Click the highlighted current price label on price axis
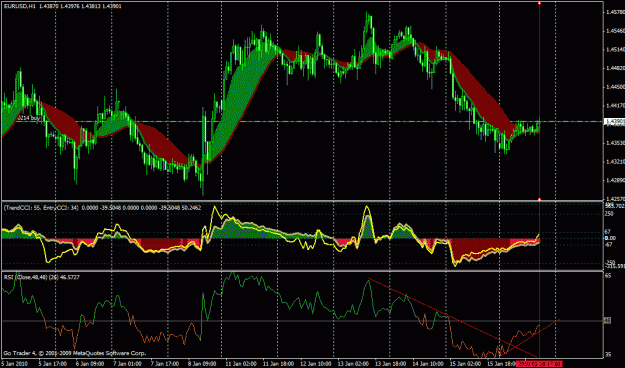Viewport: 625px width, 368px height. tap(615, 121)
